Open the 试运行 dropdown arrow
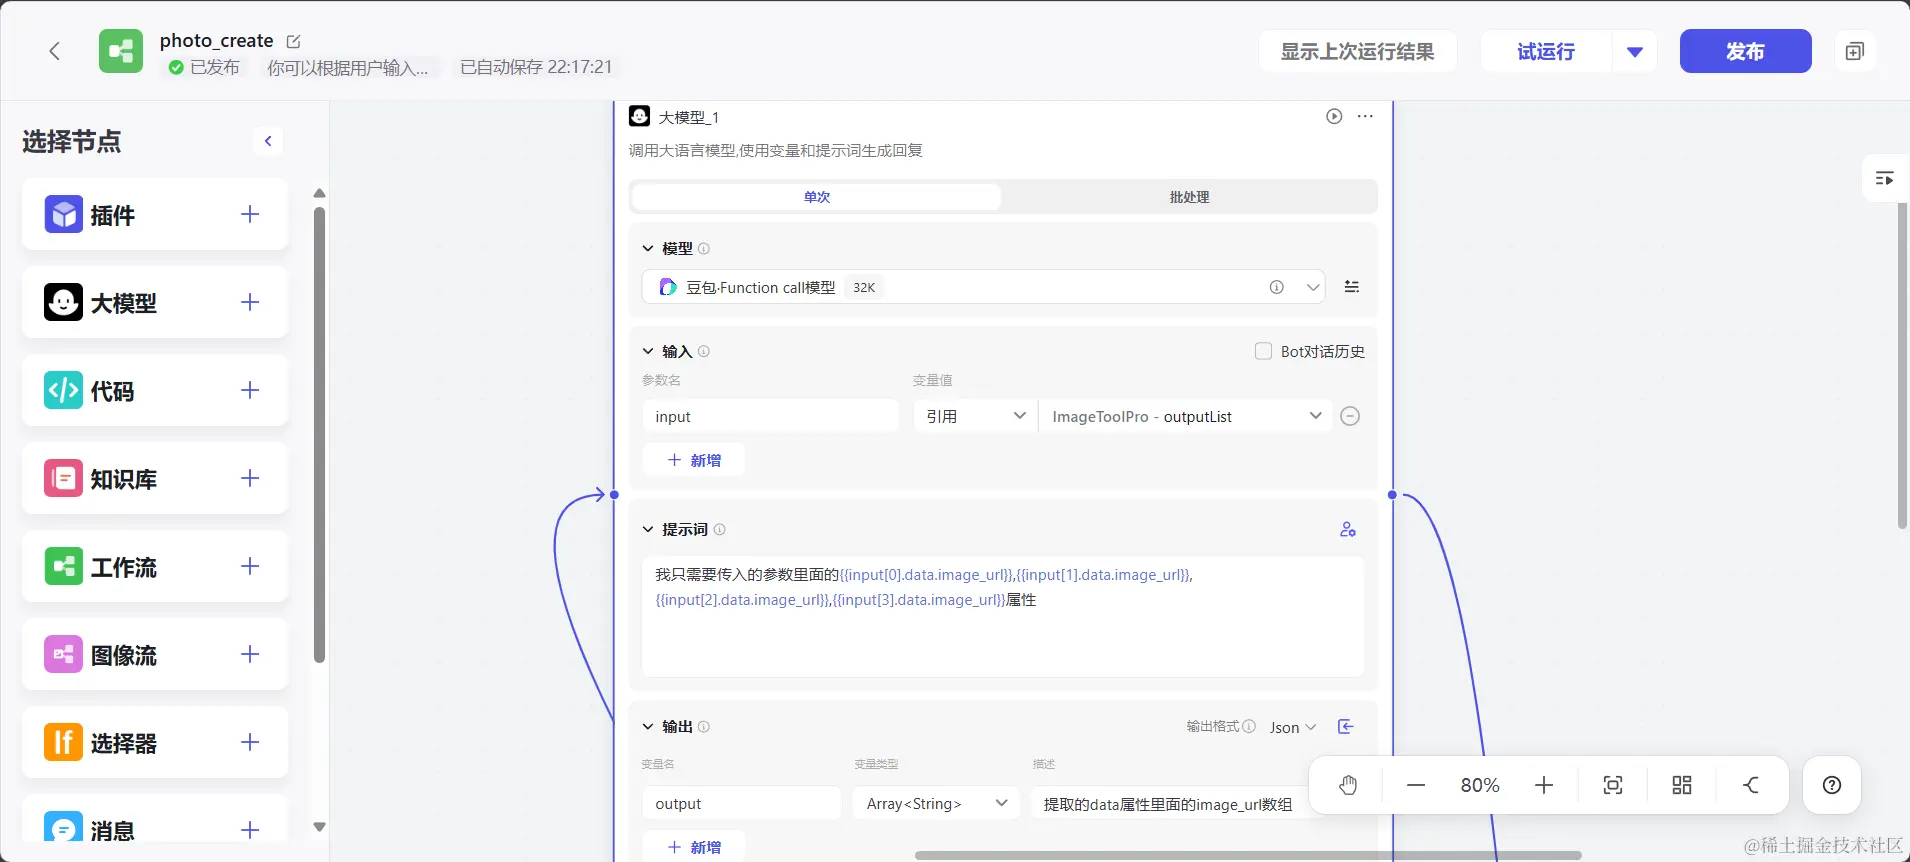The width and height of the screenshot is (1910, 862). pos(1635,51)
